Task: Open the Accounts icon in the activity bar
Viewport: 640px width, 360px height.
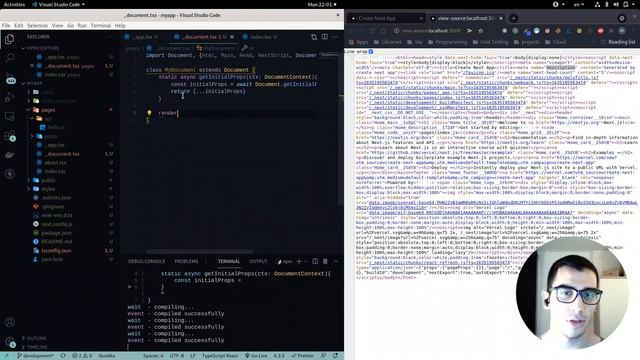Action: click(9, 322)
